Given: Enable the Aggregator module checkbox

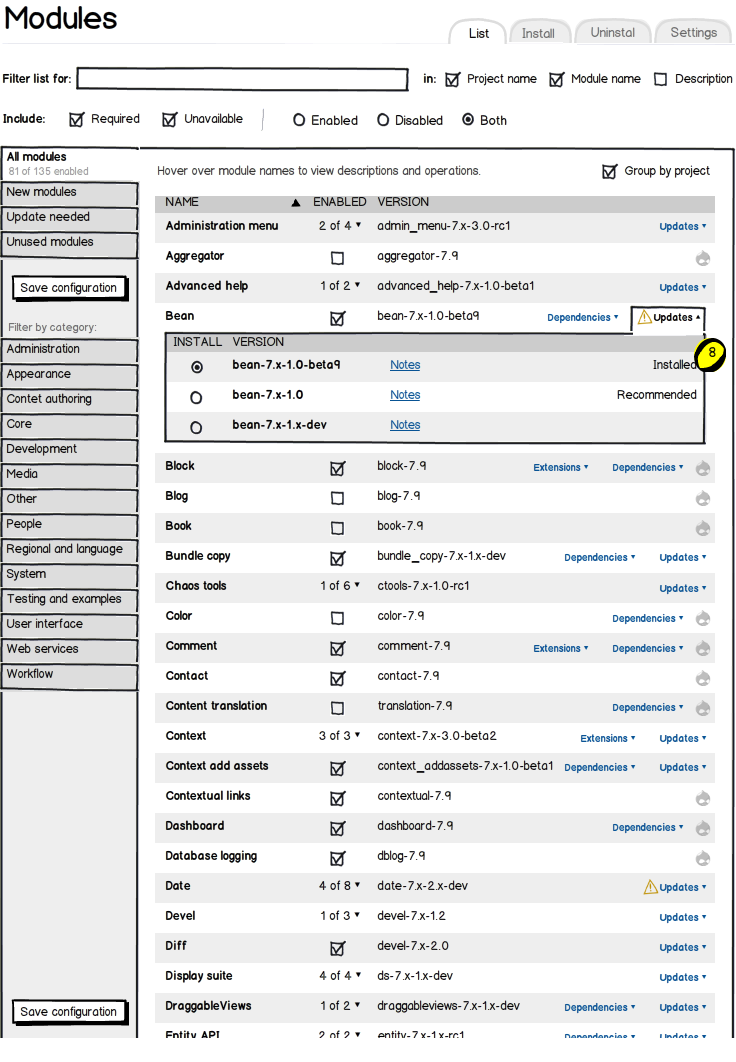Looking at the screenshot, I should click(x=337, y=258).
